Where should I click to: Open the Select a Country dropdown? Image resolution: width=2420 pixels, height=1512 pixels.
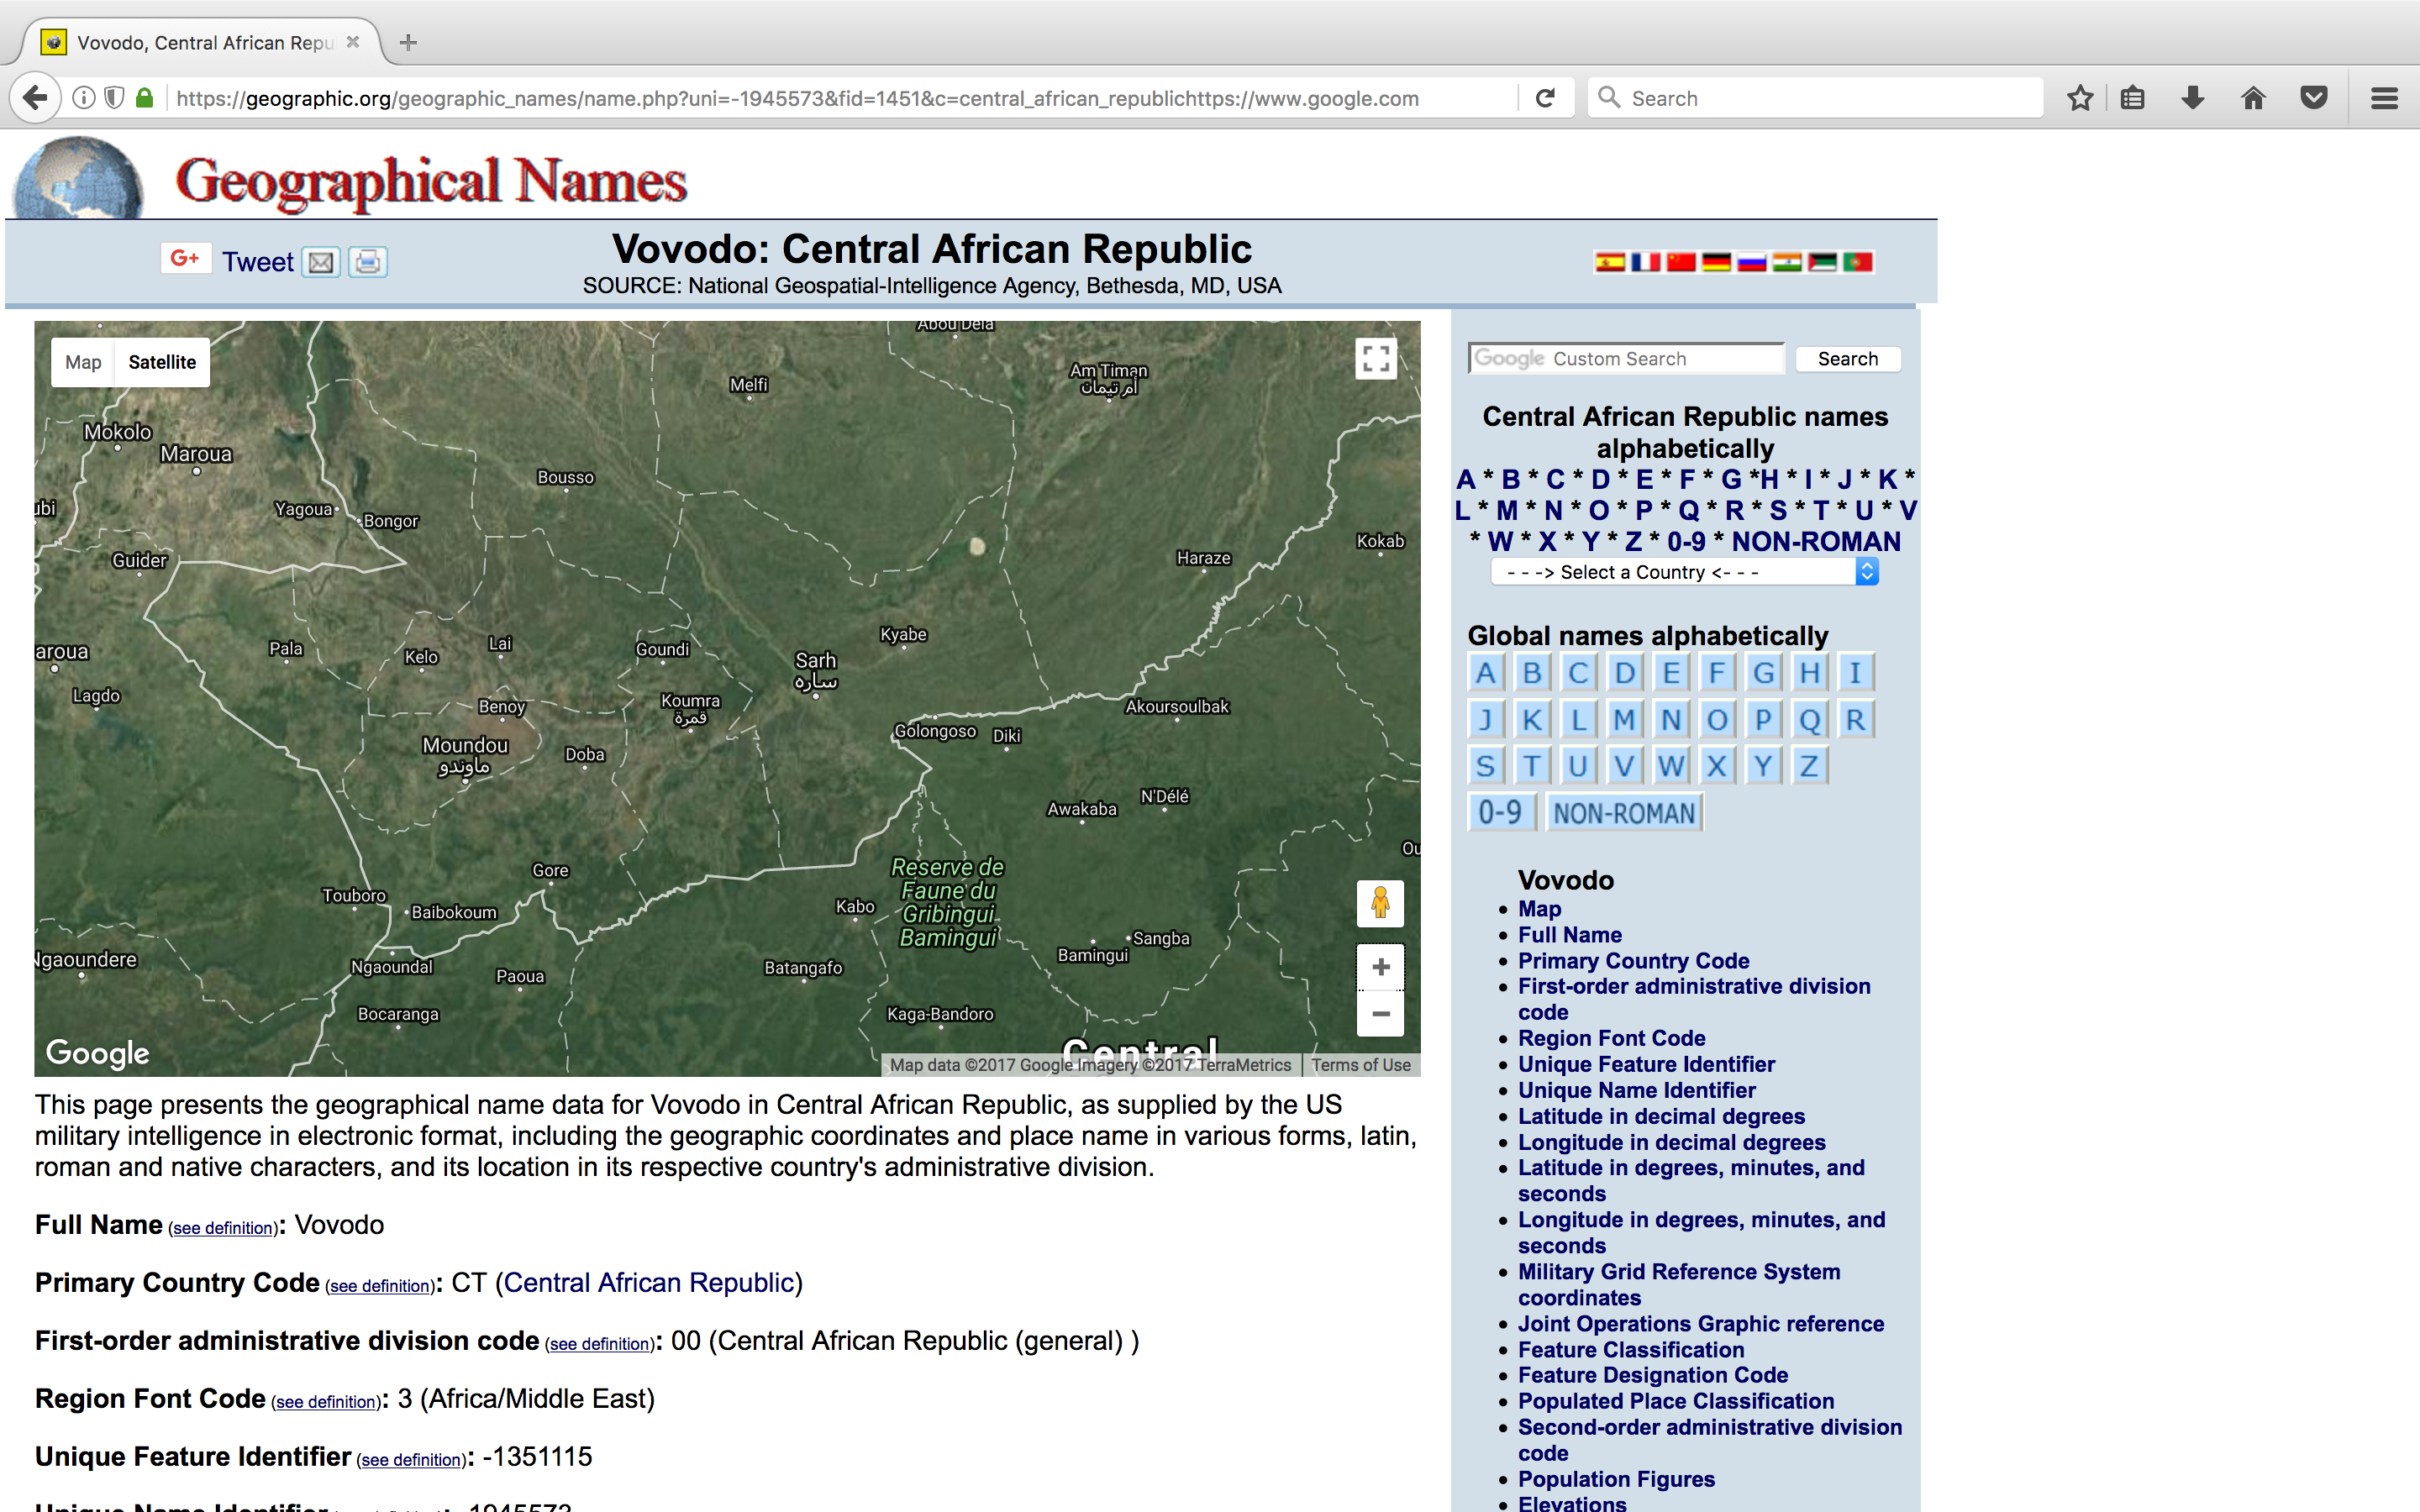coord(1684,572)
